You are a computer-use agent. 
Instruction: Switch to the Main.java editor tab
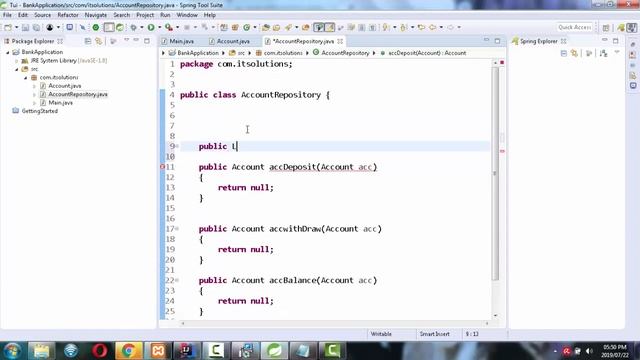coord(181,41)
